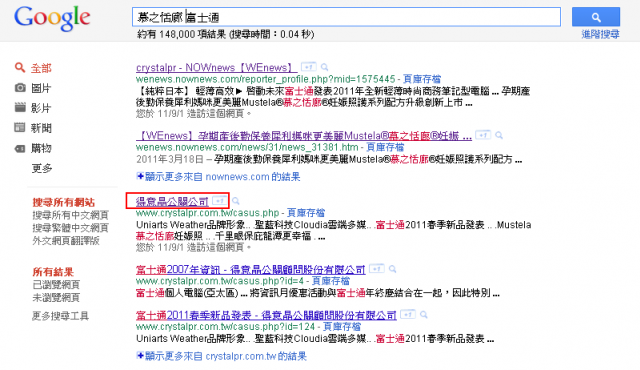This screenshot has width=640, height=370.
Task: Select the 新聞 newspaper icon in sidebar
Action: coord(20,128)
